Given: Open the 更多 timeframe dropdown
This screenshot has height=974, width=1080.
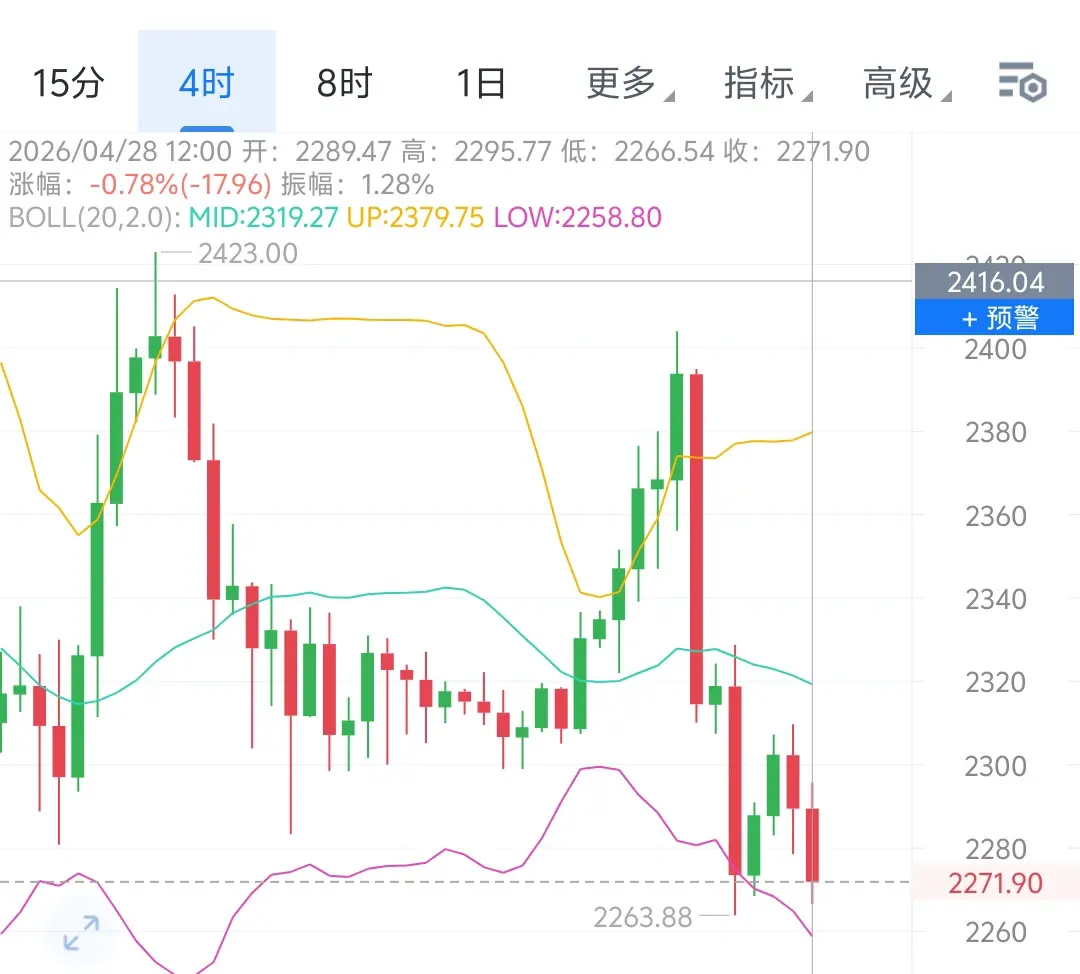Looking at the screenshot, I should 629,83.
